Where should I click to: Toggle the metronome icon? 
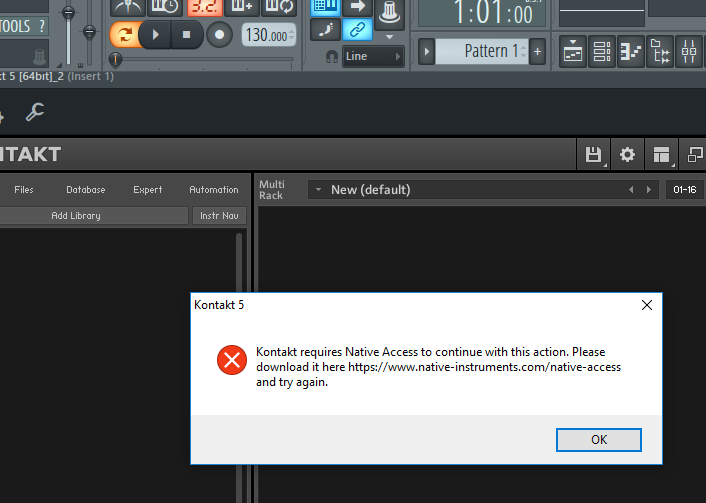[x=128, y=6]
